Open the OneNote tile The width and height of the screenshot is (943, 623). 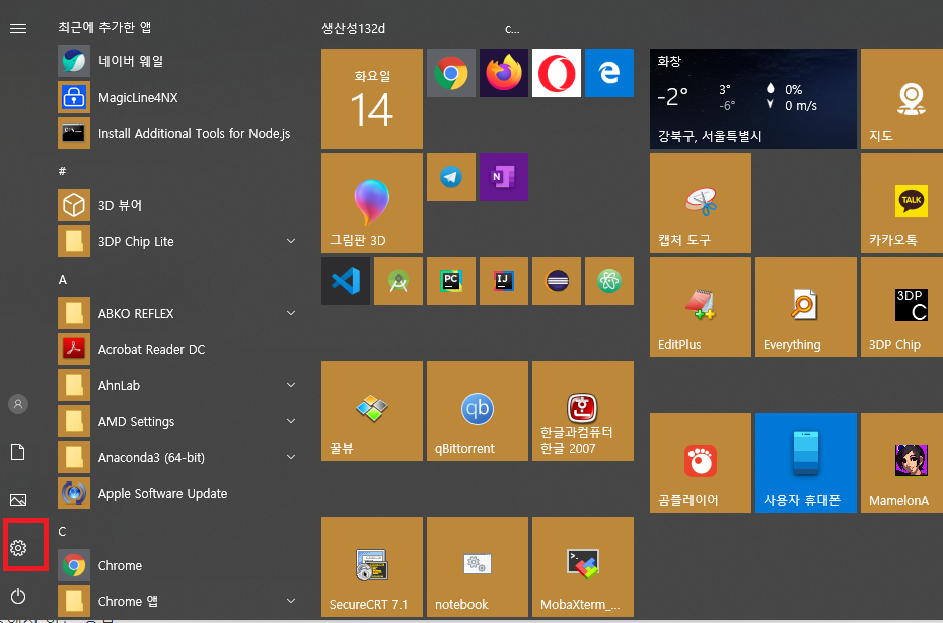pyautogui.click(x=504, y=177)
